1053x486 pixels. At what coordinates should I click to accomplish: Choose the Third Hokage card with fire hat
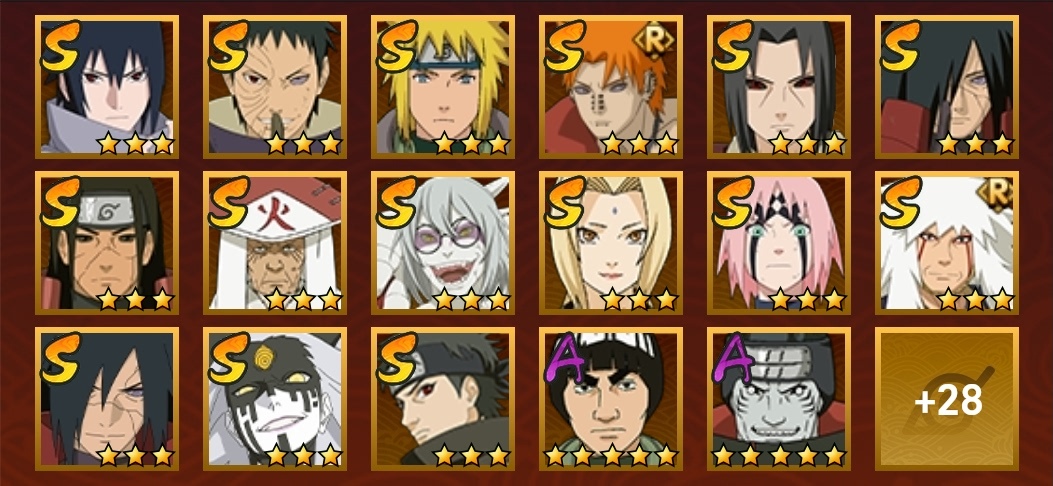click(x=275, y=242)
